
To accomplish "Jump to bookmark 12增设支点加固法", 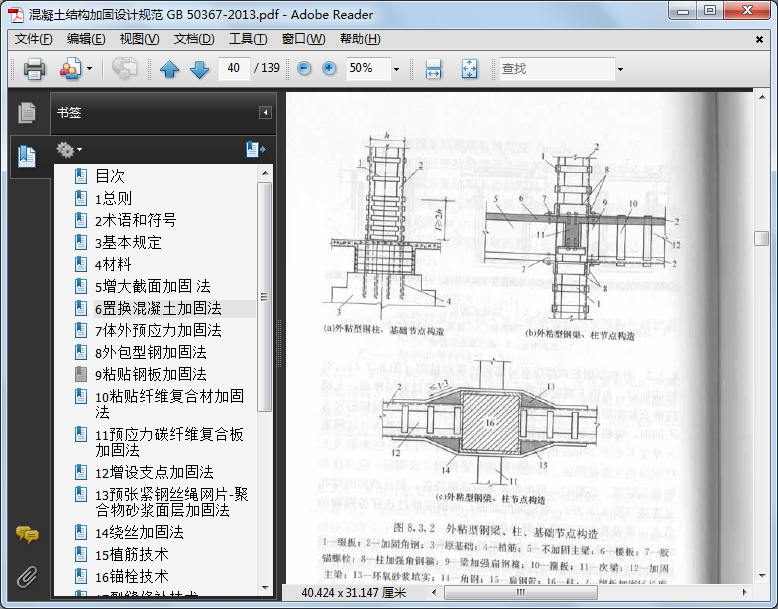I will click(x=154, y=472).
